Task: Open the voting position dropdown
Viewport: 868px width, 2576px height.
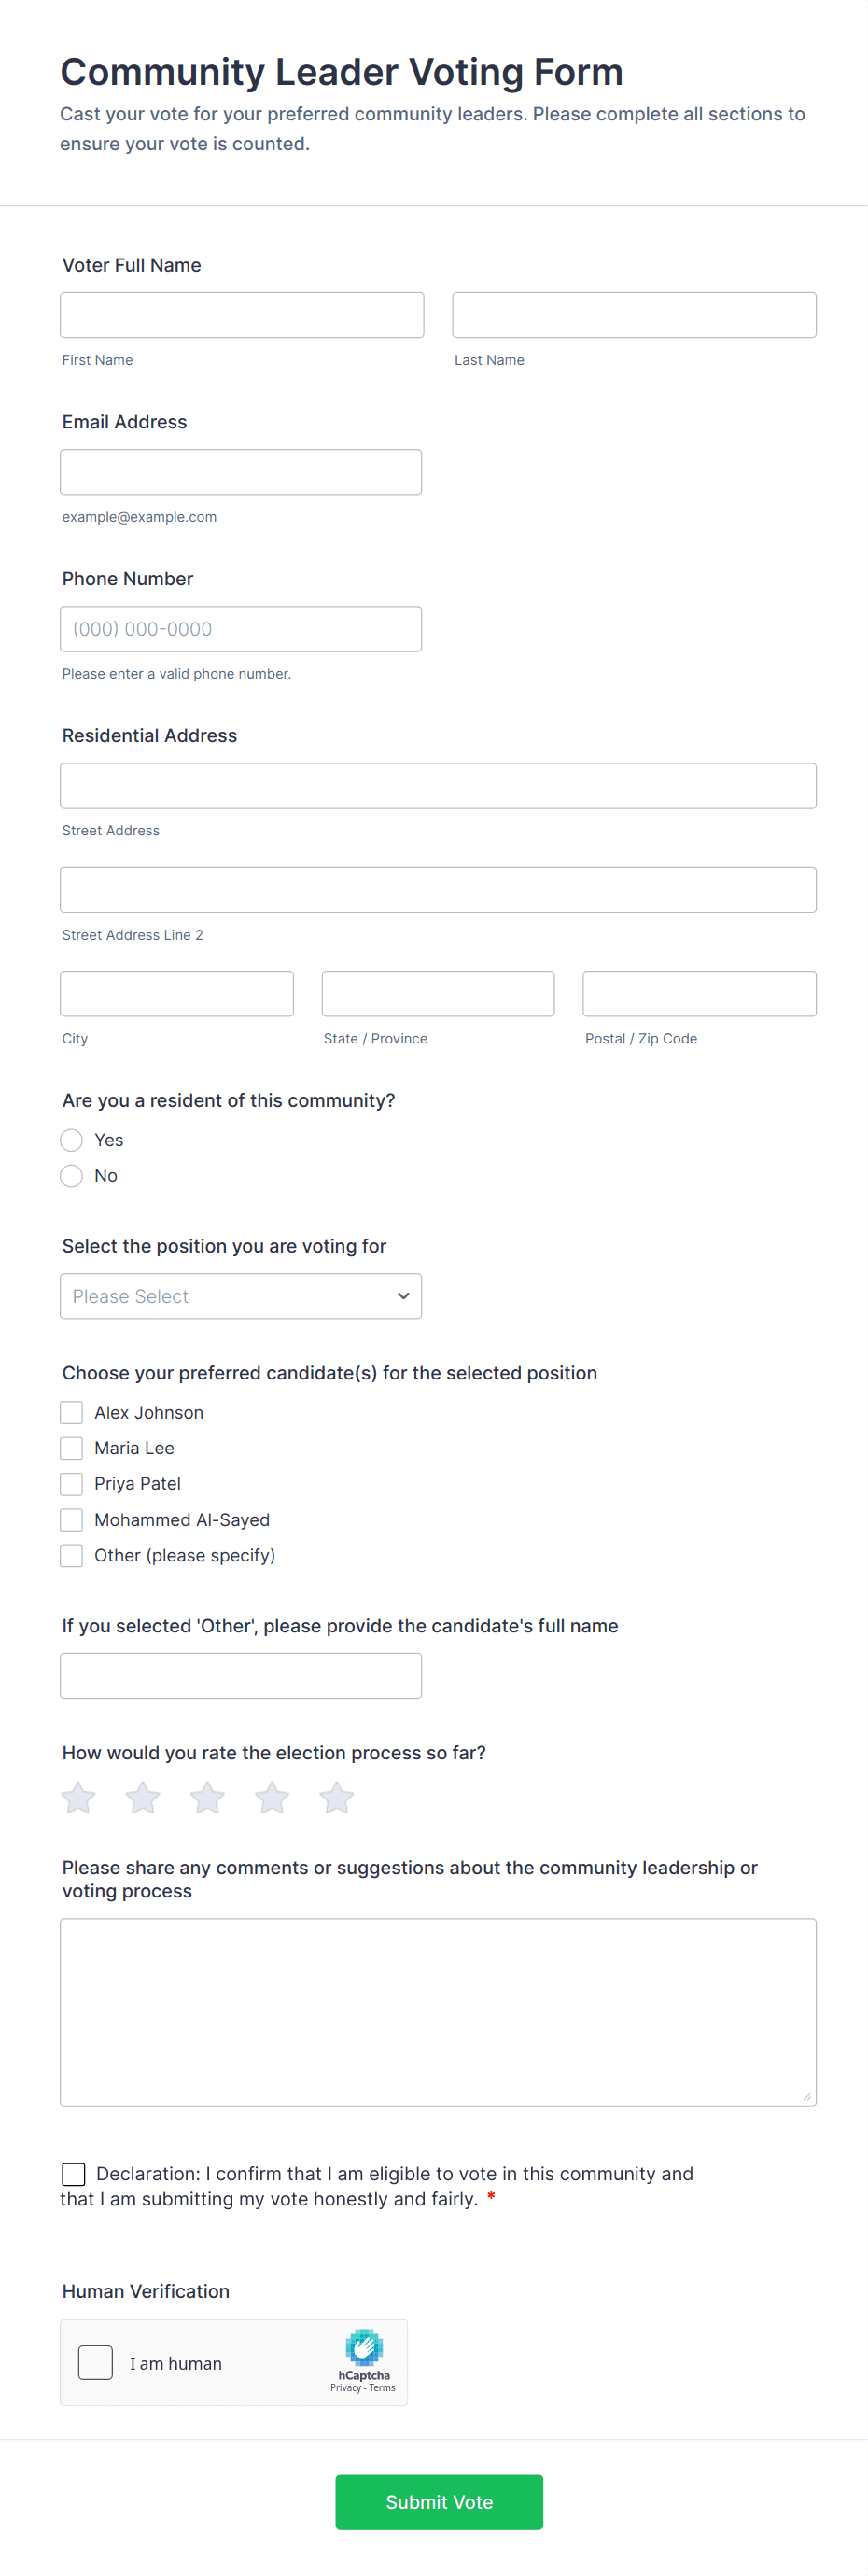Action: coord(241,1296)
